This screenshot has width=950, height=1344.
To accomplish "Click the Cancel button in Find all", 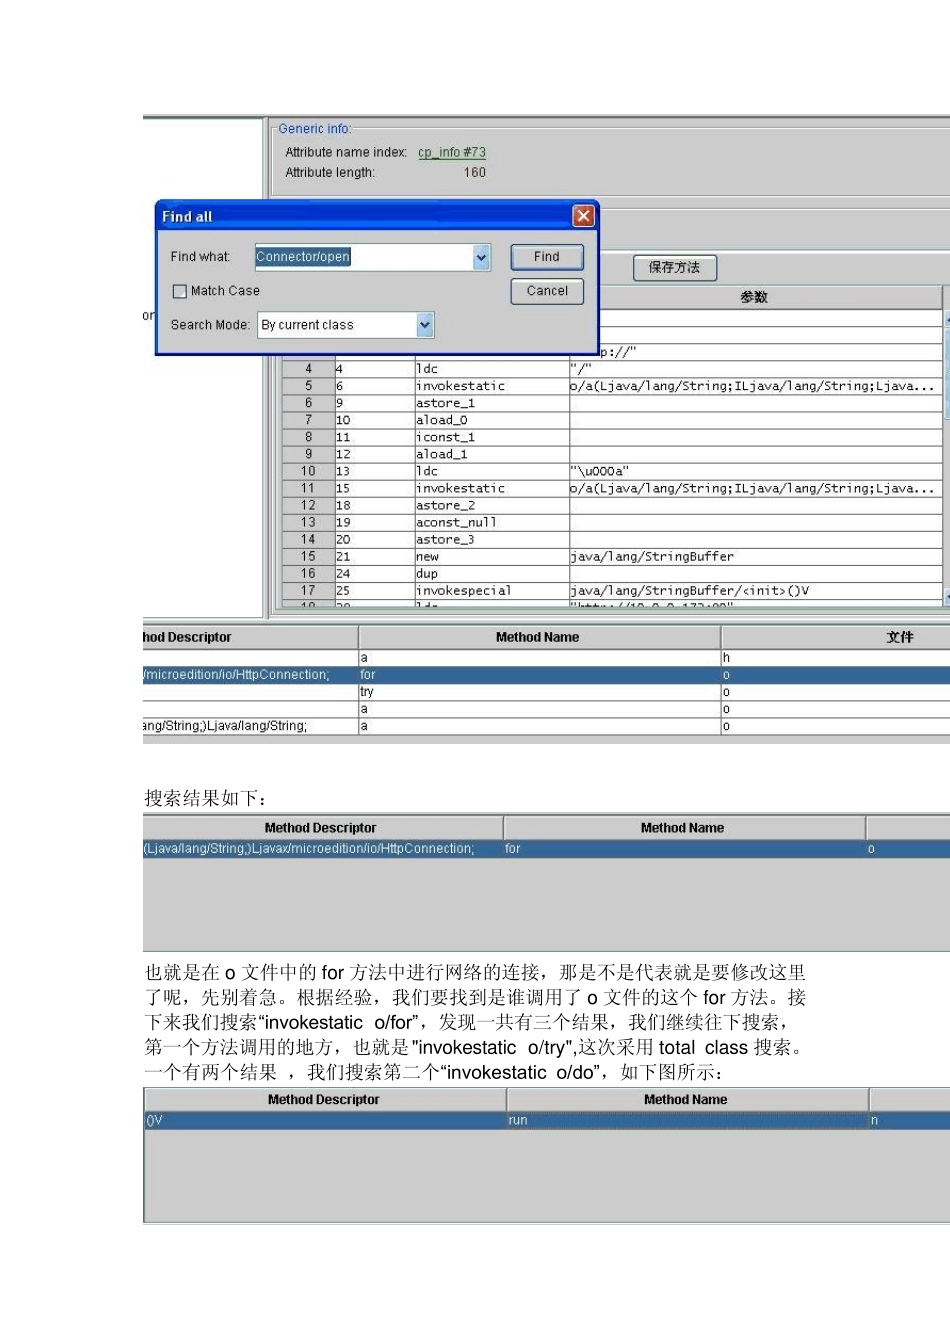I will (x=546, y=291).
